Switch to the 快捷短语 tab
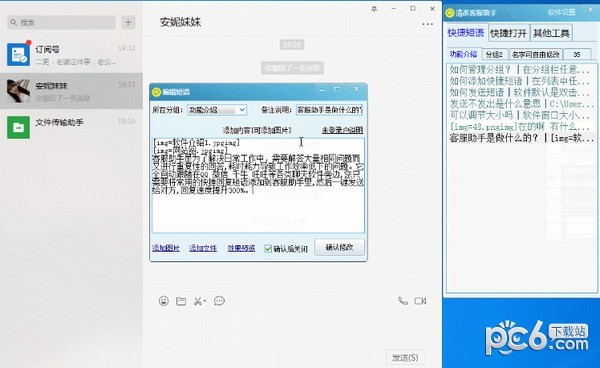This screenshot has height=368, width=600. pyautogui.click(x=466, y=33)
